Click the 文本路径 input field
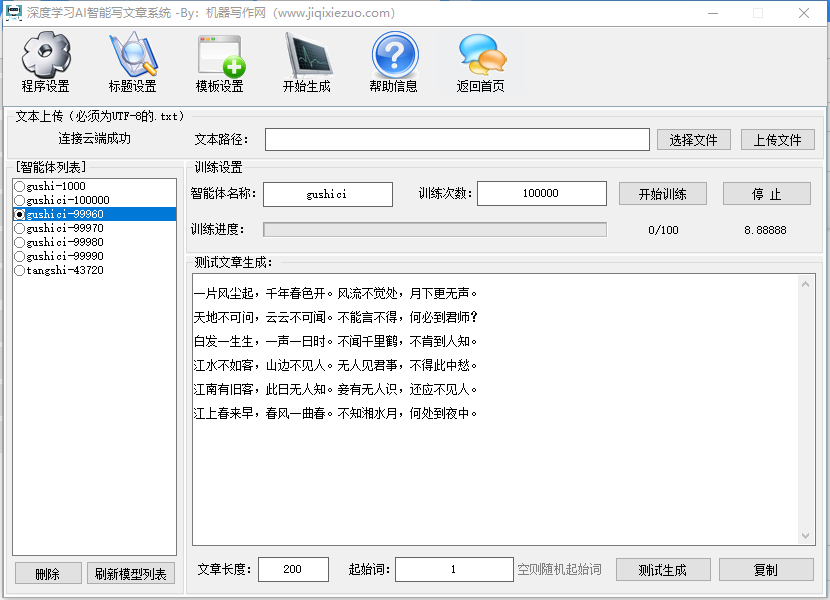This screenshot has width=830, height=600. 457,140
